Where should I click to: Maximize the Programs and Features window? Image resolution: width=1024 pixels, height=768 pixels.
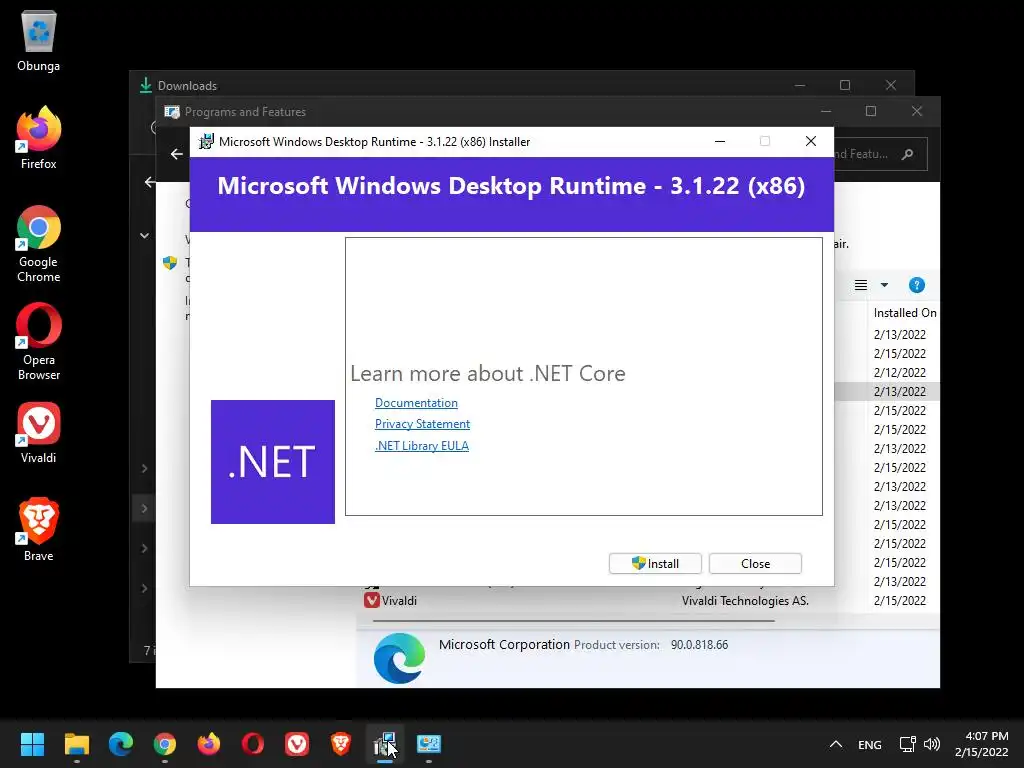point(871,111)
